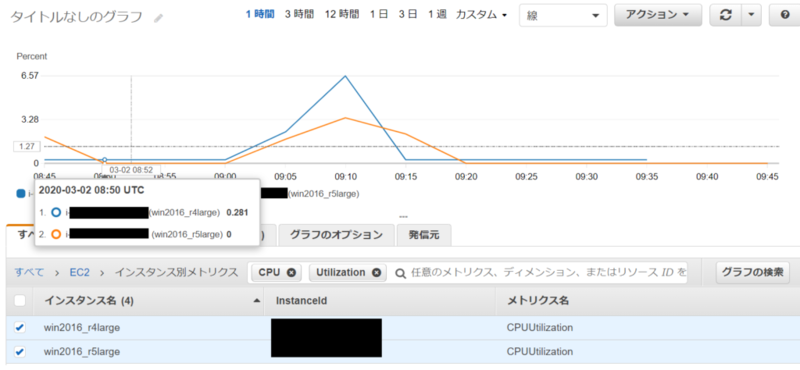
Task: Click the InstanceId column header
Action: pos(301,301)
